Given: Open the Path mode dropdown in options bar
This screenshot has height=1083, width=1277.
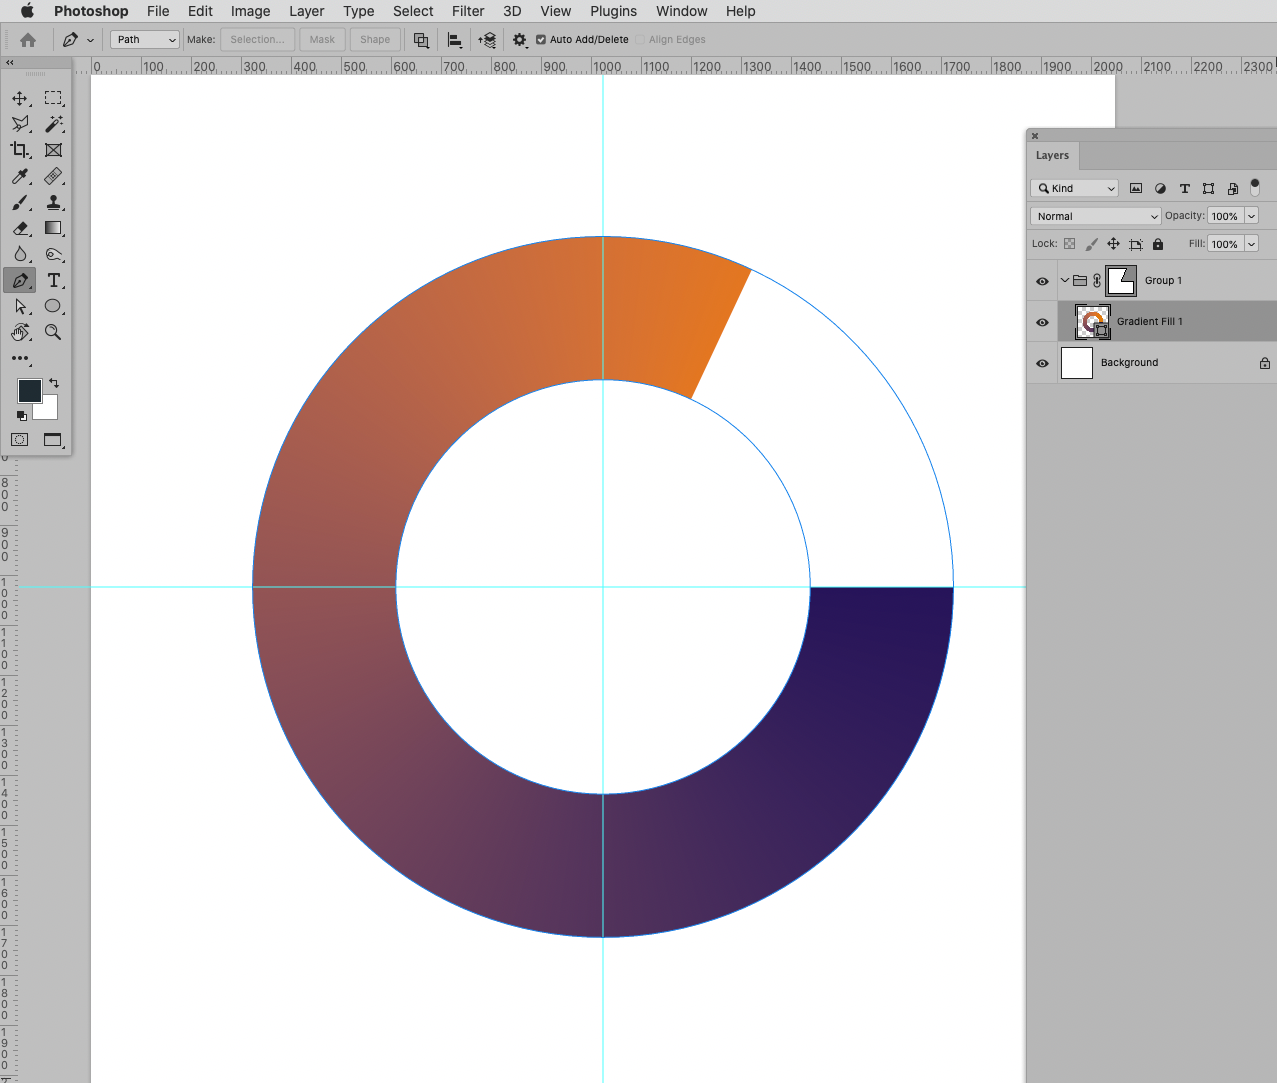Looking at the screenshot, I should coord(144,39).
